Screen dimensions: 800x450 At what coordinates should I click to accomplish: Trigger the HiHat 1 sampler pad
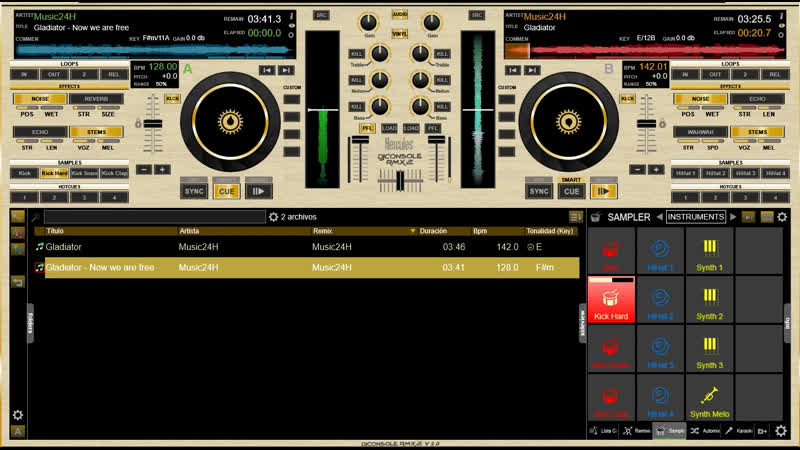[660, 251]
